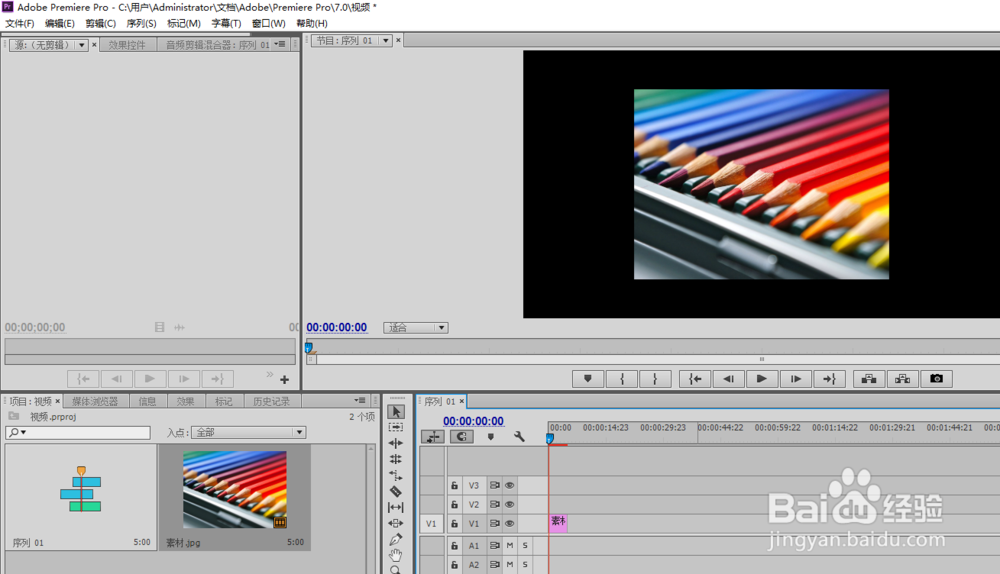This screenshot has width=1000, height=574.
Task: Click the Extract button in Program monitor
Action: tap(902, 379)
